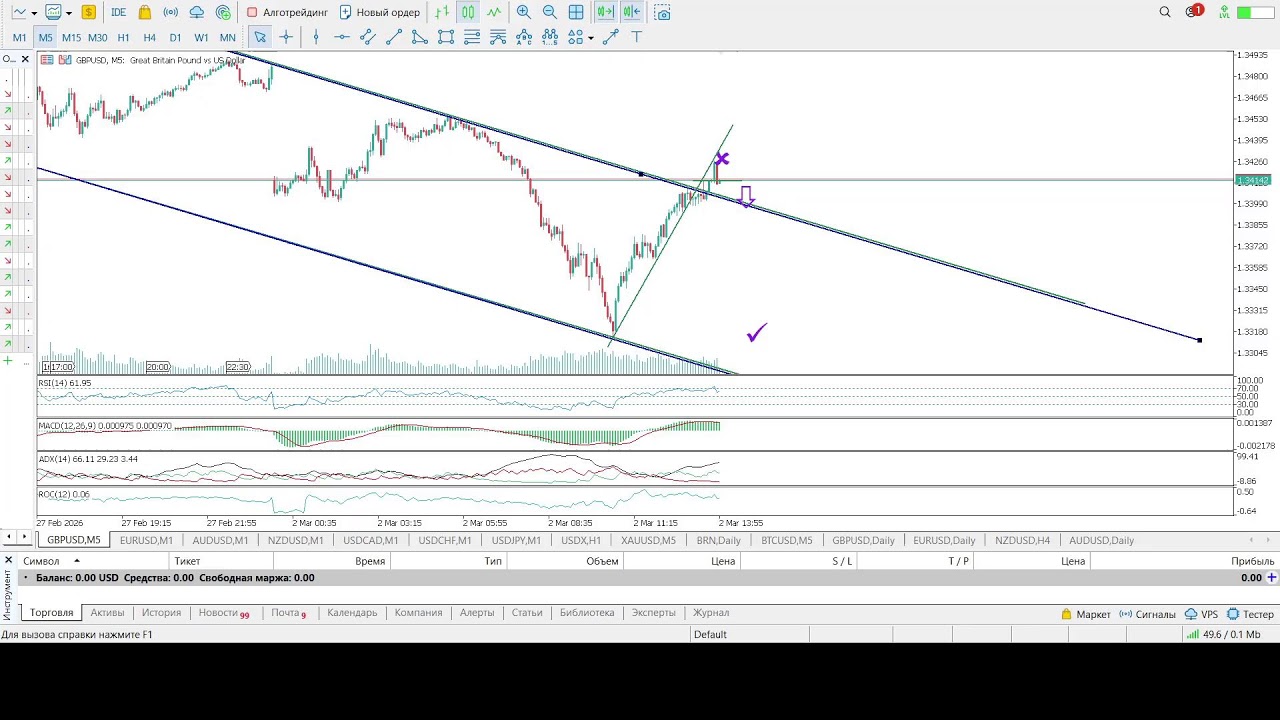The width and height of the screenshot is (1280, 720).
Task: Open the Новости tab
Action: click(223, 613)
